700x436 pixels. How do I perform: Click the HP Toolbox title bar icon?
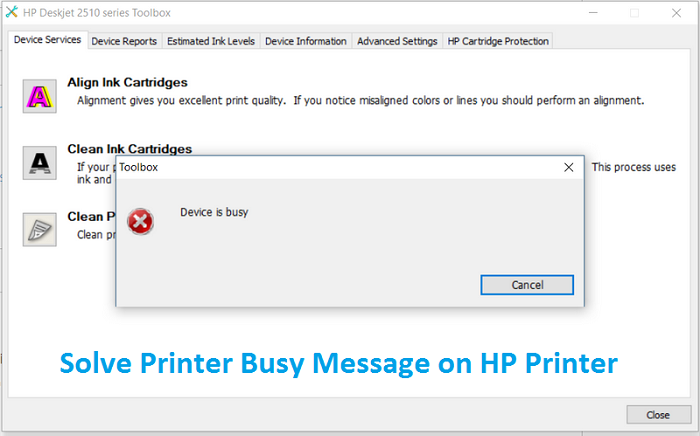pos(11,12)
